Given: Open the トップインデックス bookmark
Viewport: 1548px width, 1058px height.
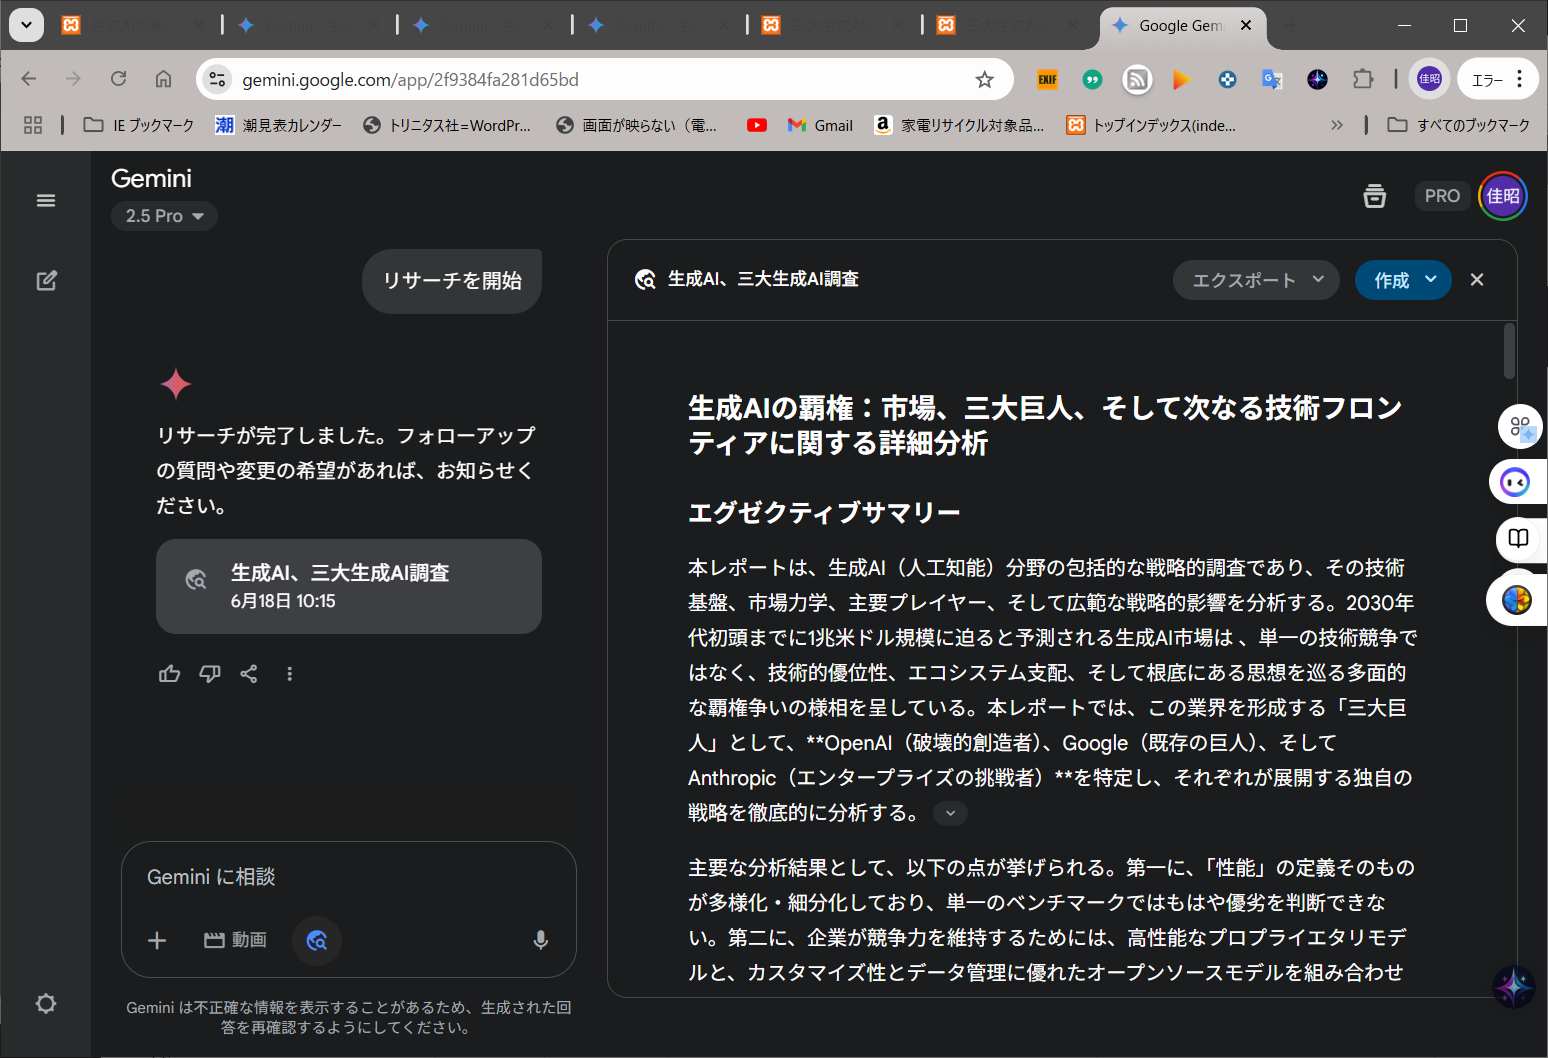Looking at the screenshot, I should tap(1151, 125).
